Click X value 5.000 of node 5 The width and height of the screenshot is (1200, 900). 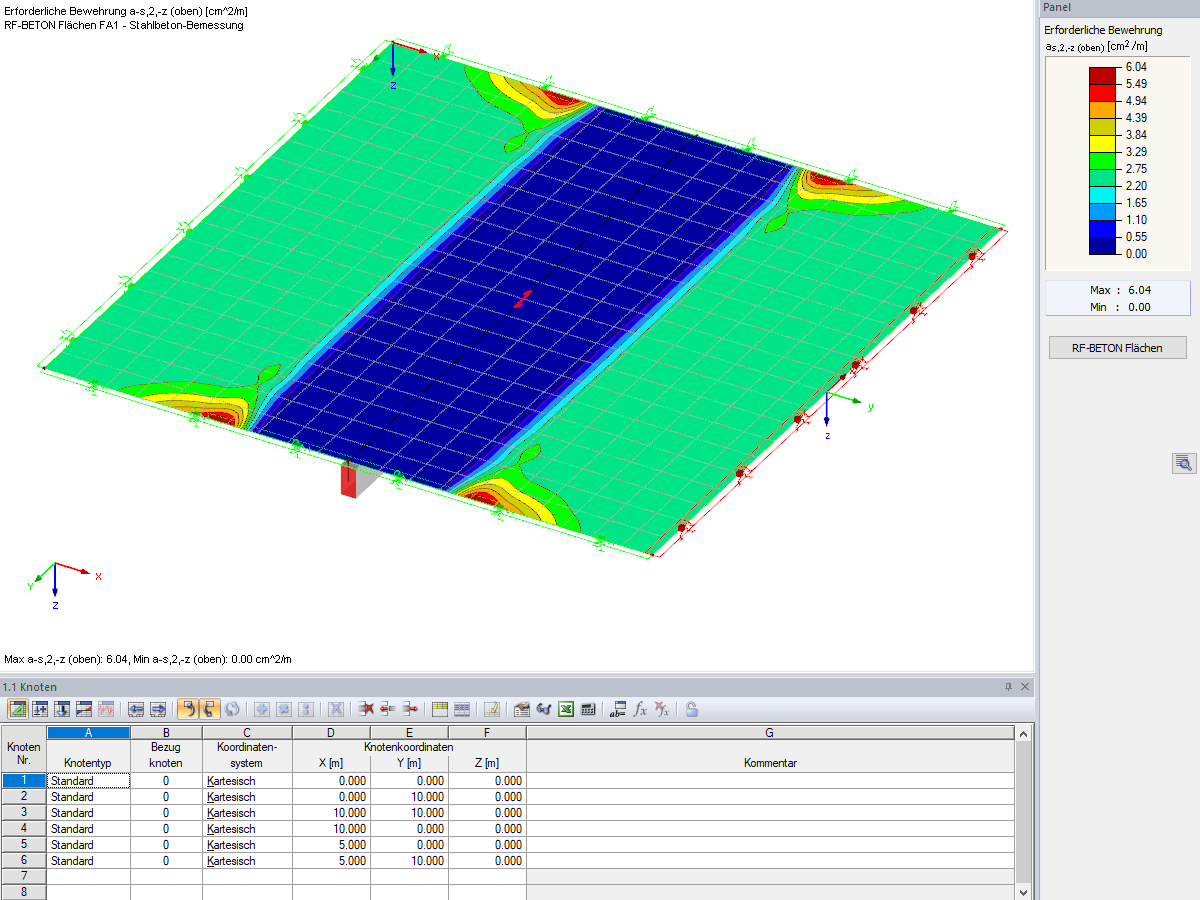click(x=332, y=845)
